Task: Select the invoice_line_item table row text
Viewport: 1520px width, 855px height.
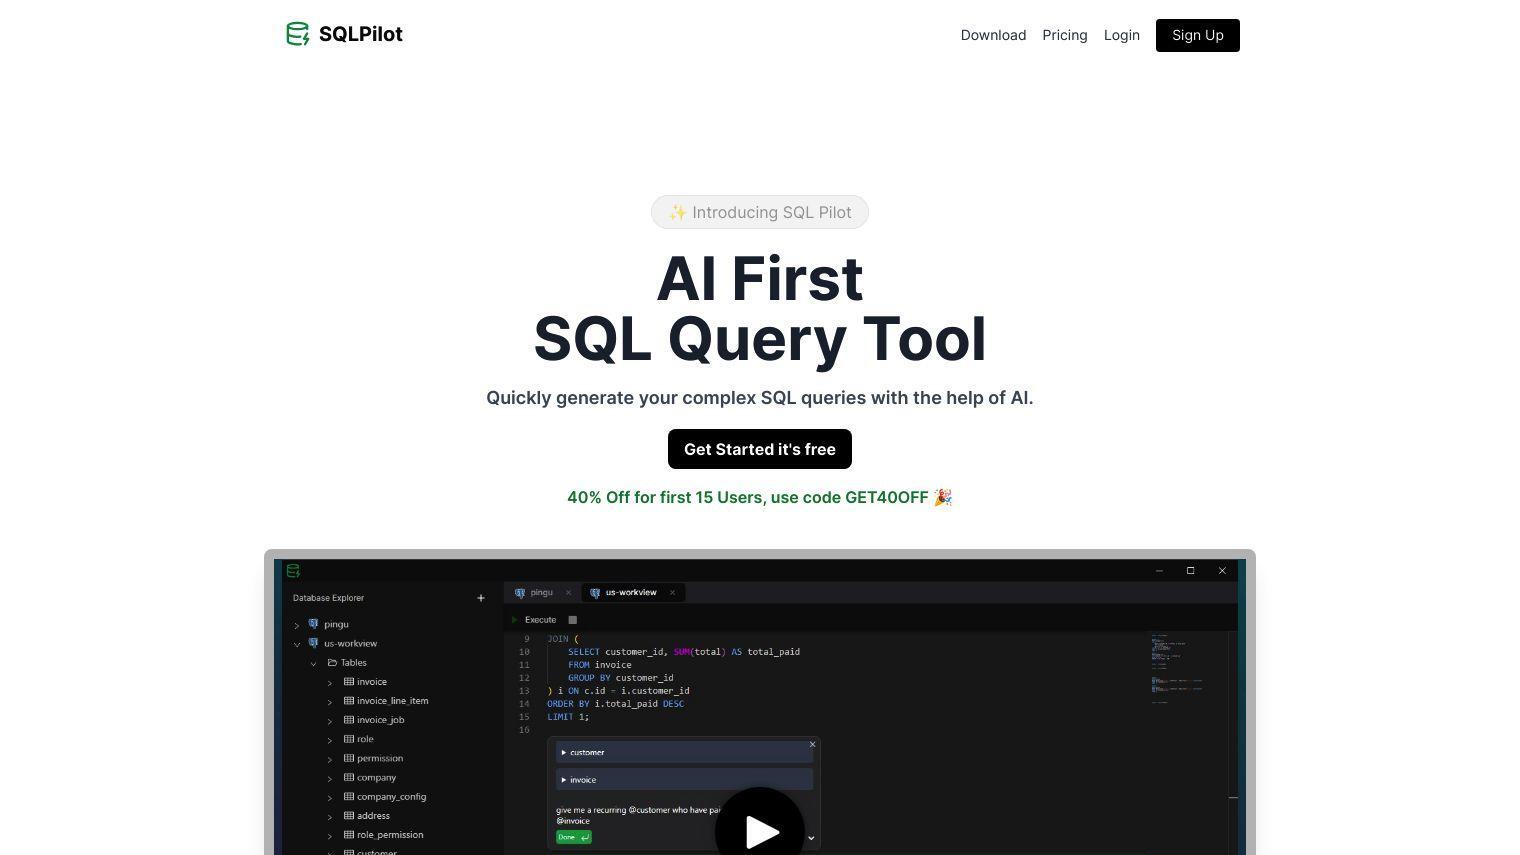Action: (392, 701)
